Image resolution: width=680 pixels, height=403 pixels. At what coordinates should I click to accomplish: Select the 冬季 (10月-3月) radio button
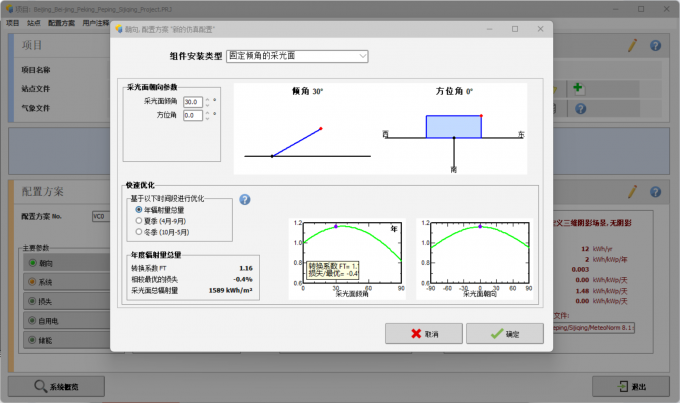139,232
